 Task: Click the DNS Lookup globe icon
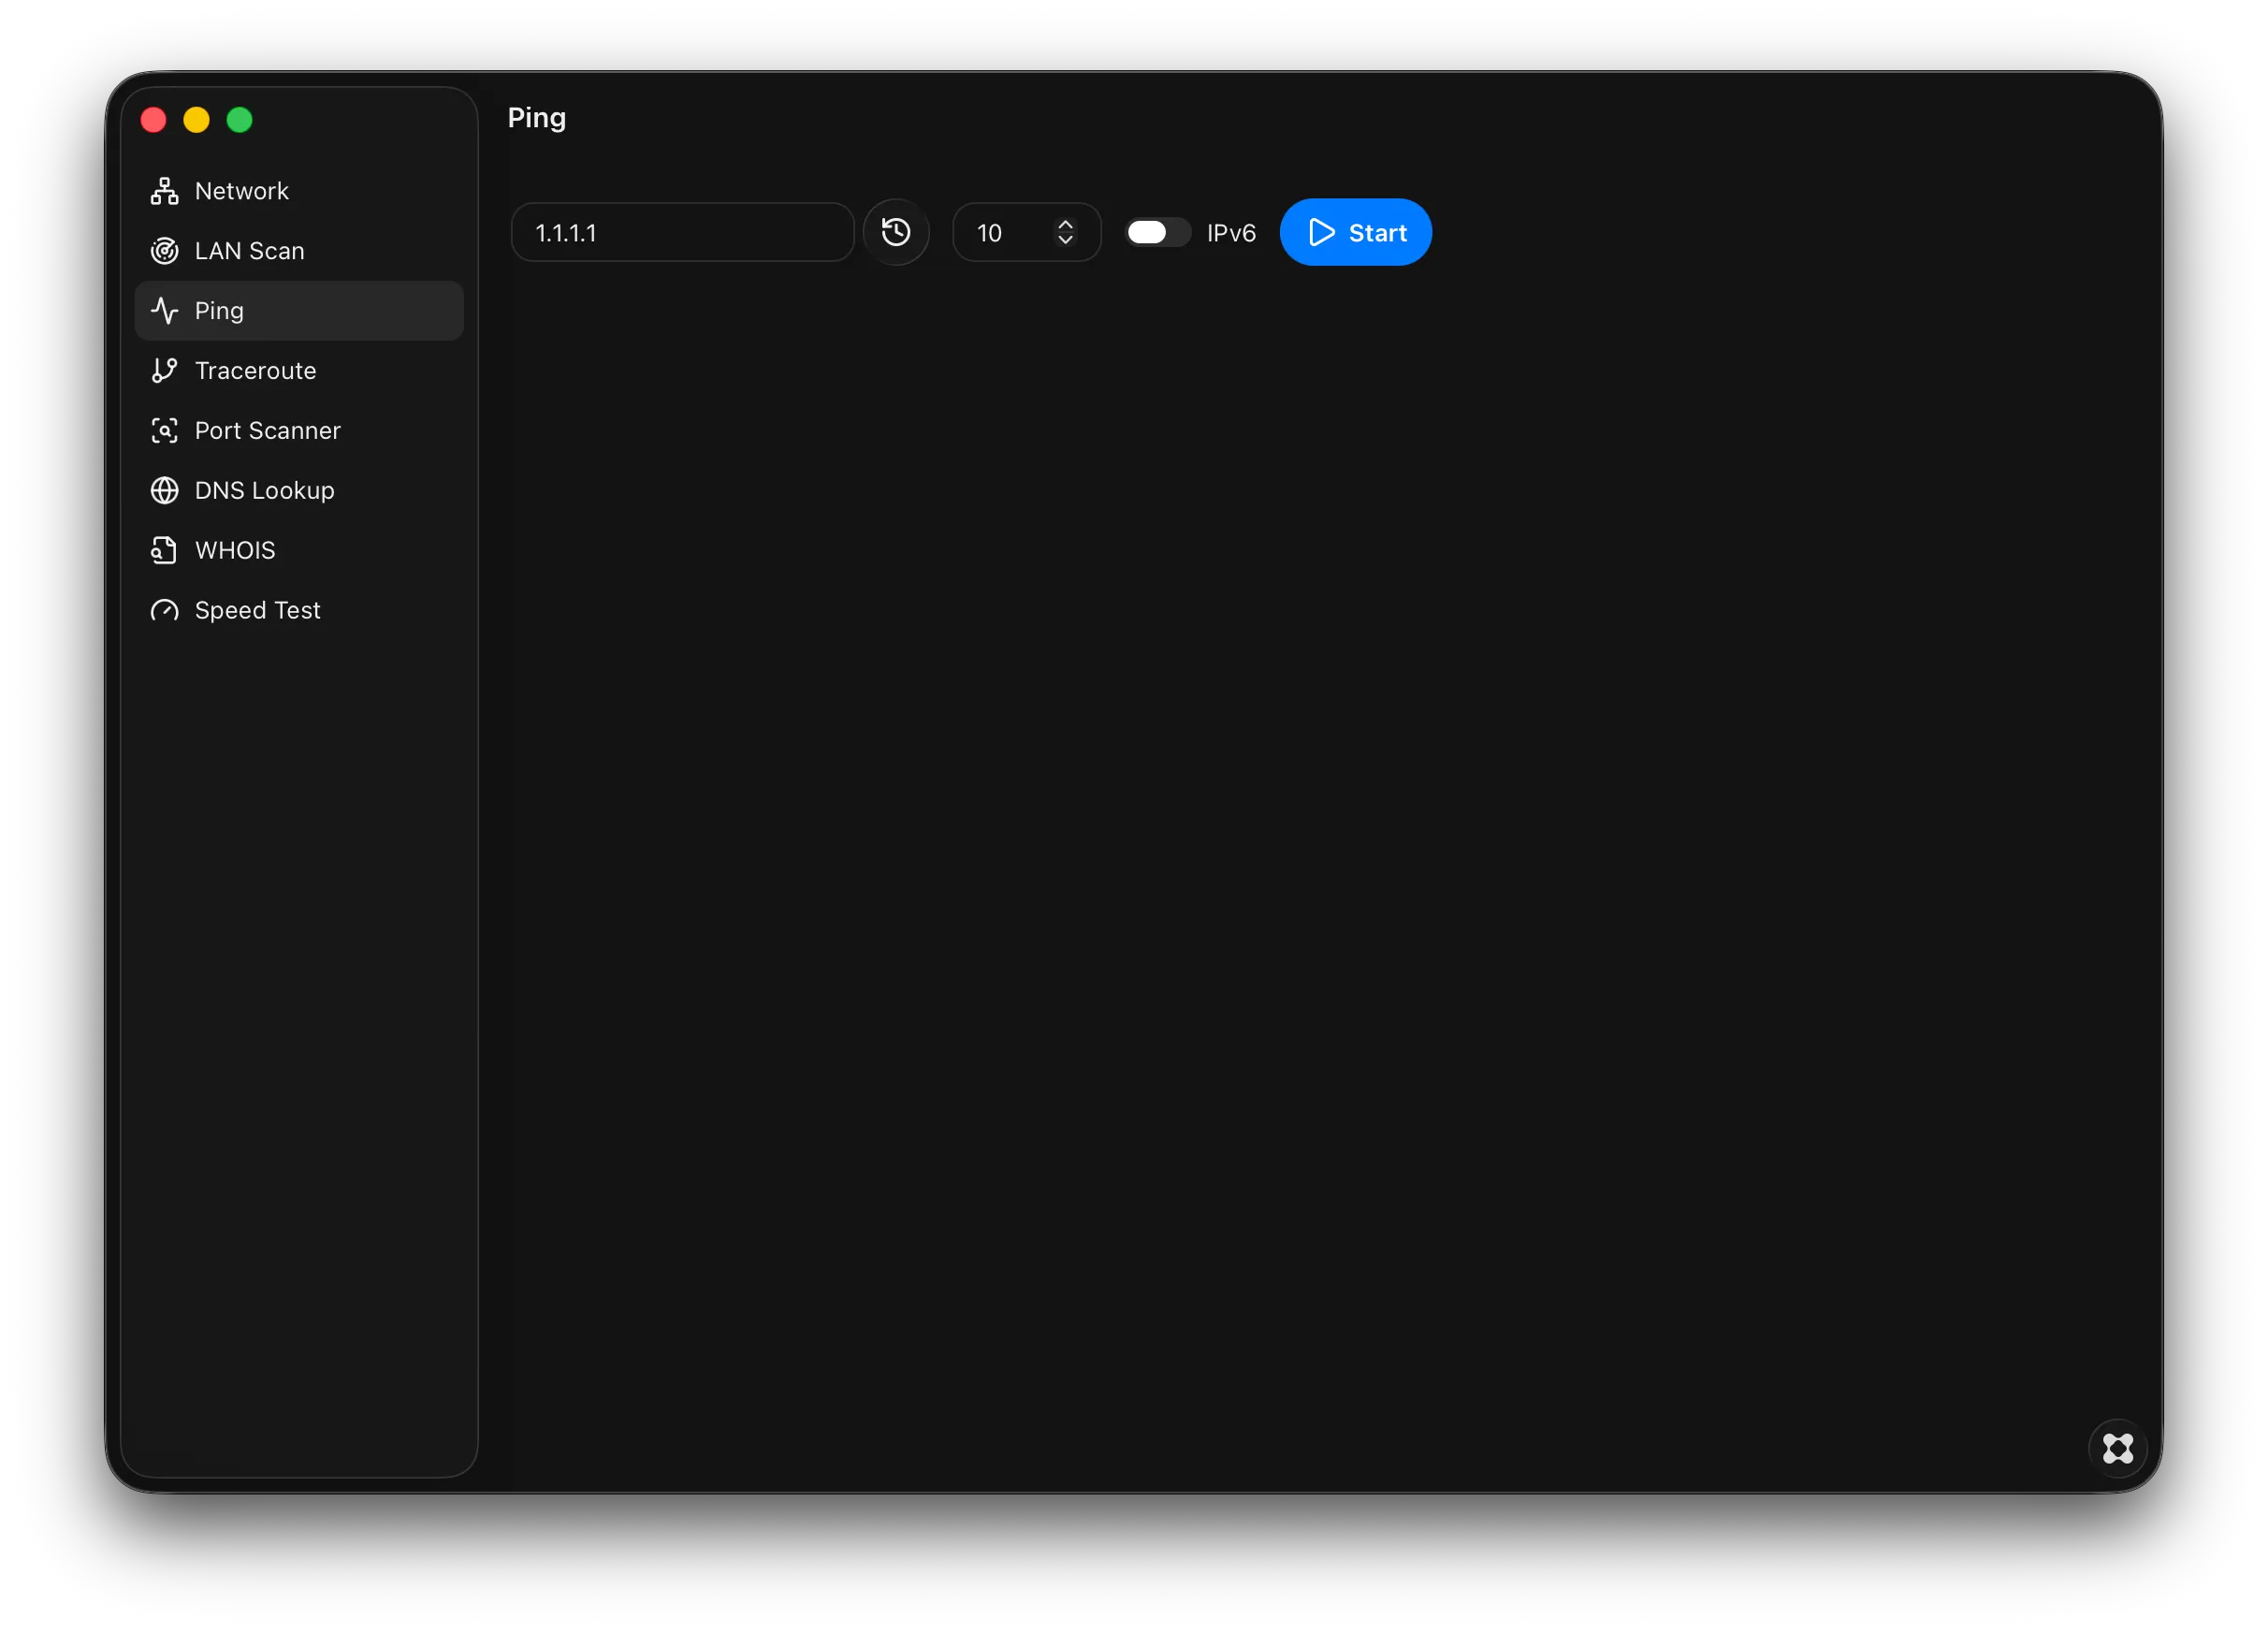click(164, 491)
